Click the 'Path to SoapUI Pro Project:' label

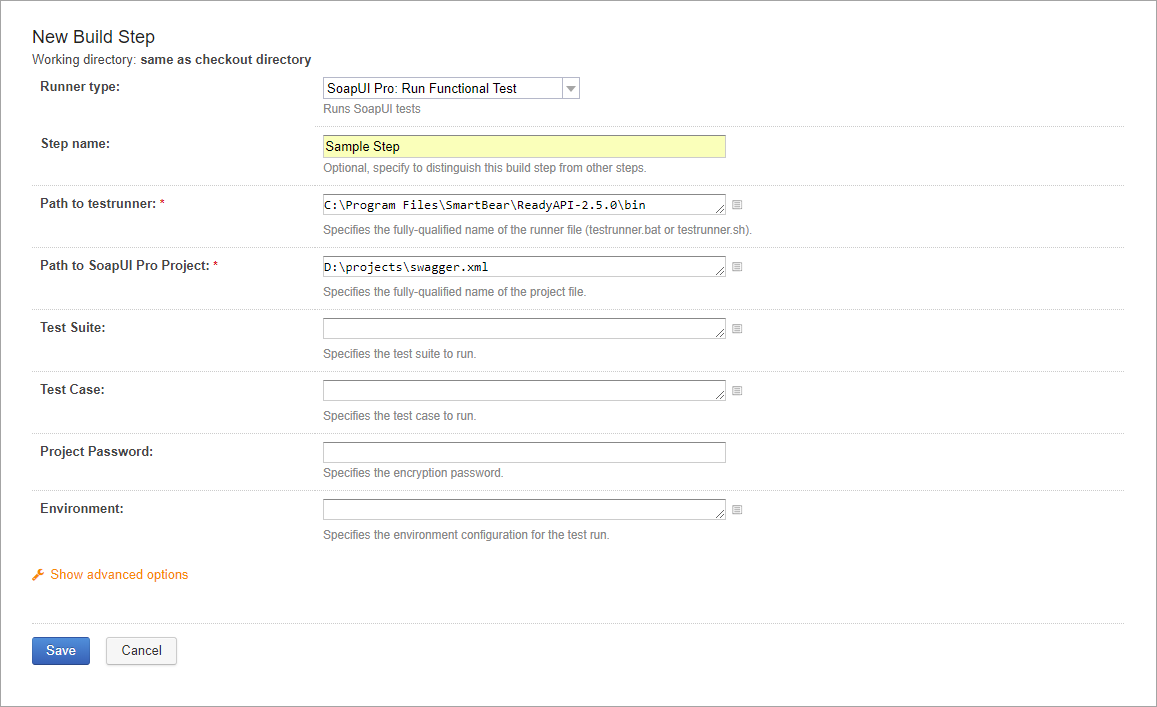[x=125, y=265]
